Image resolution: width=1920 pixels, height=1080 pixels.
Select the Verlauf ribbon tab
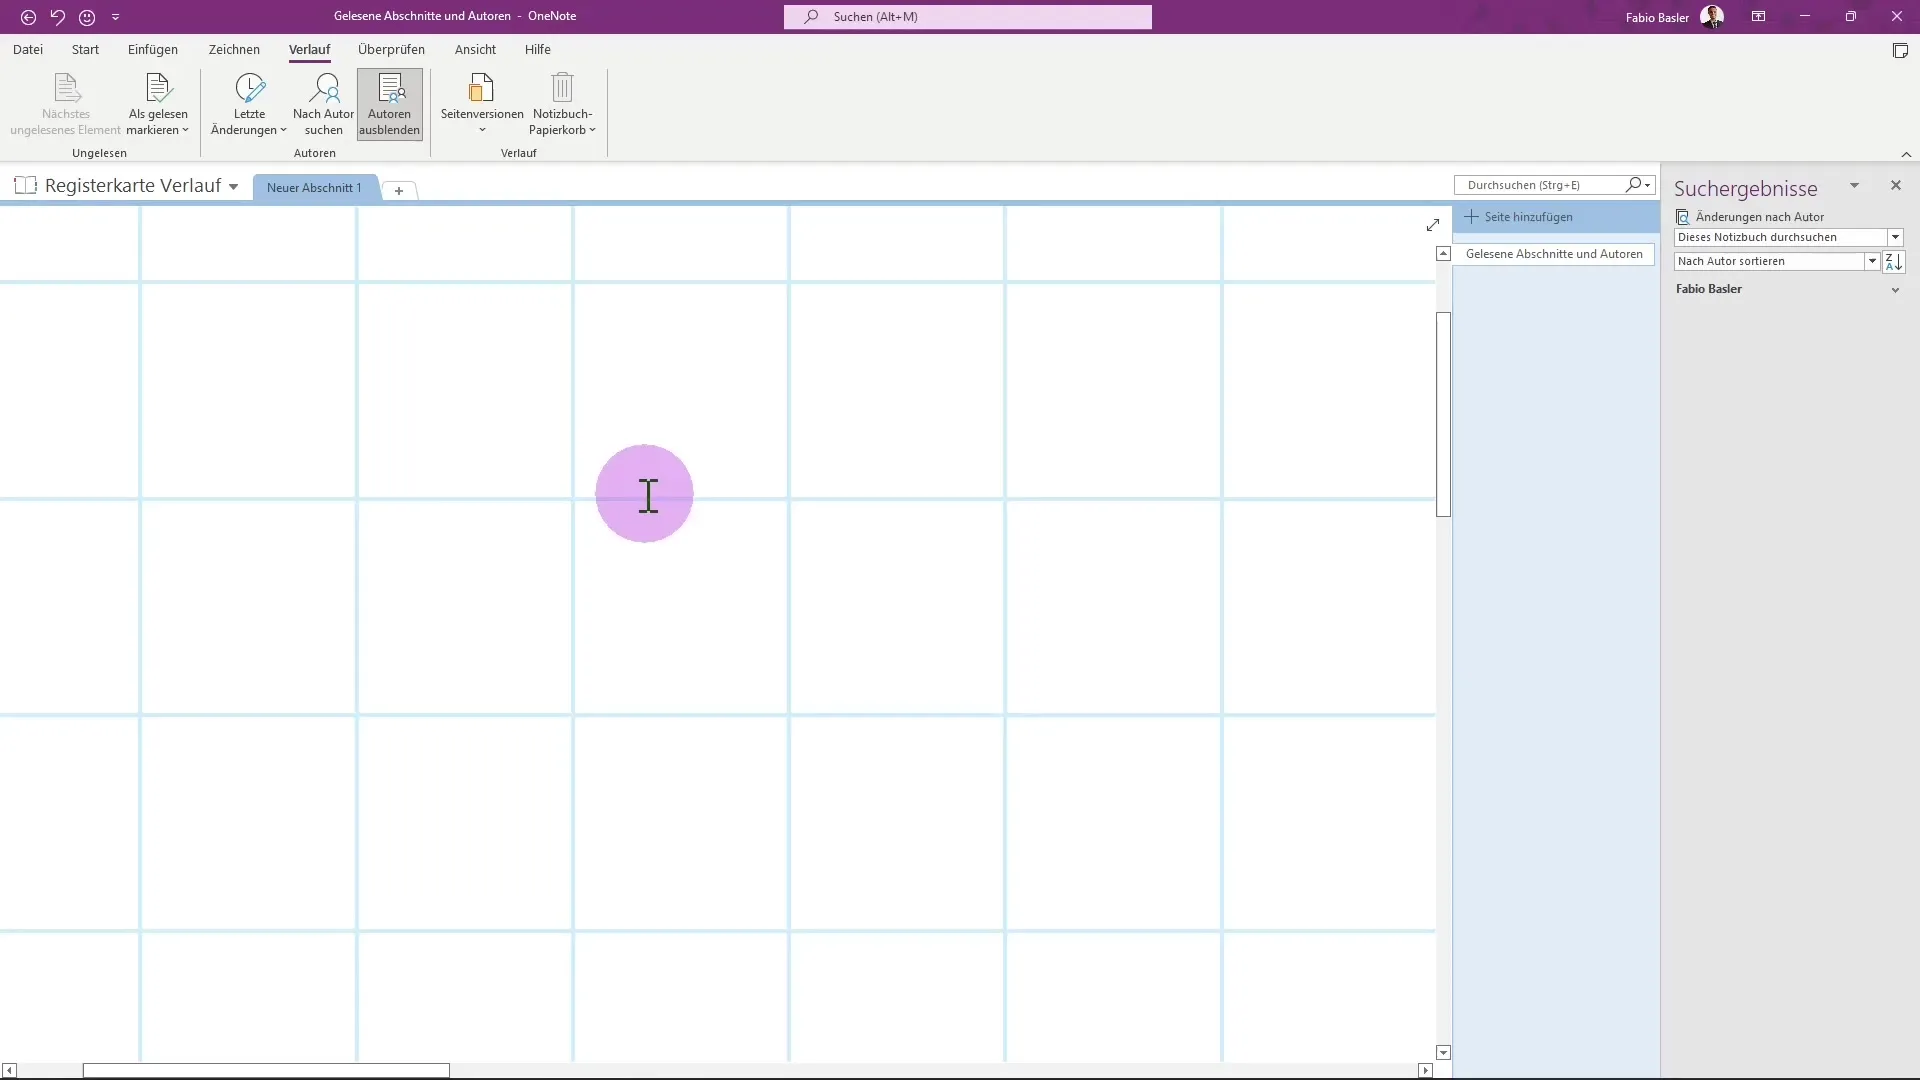coord(309,49)
